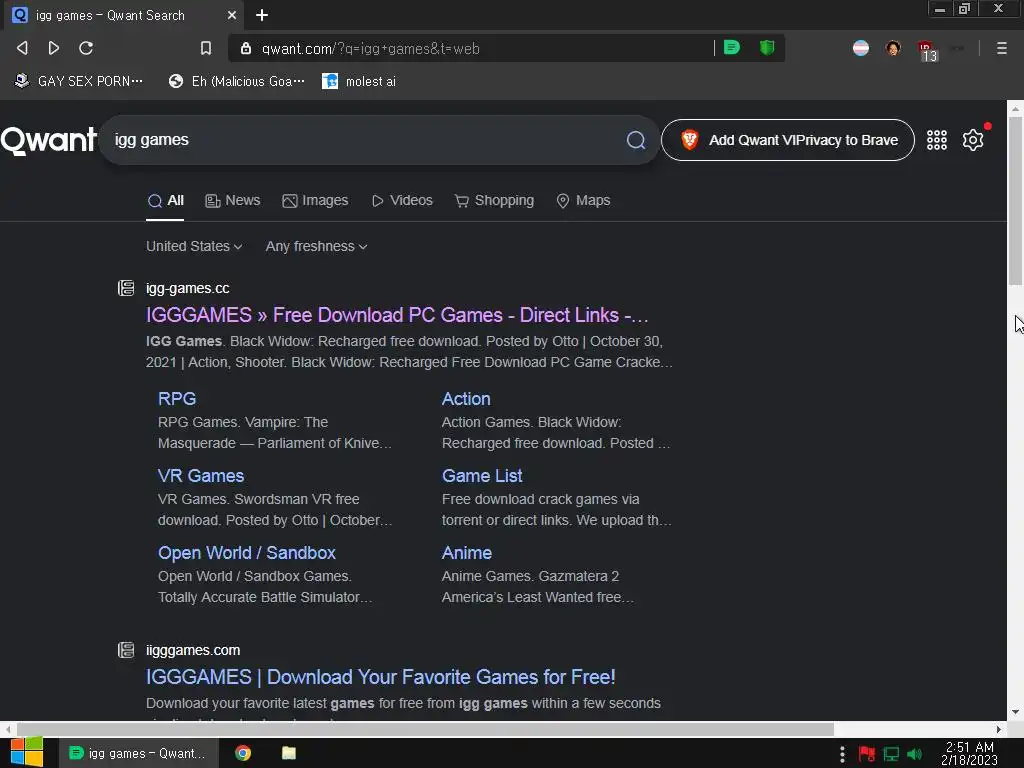Open IGGGAMES Free Download PC Games result
1024x768 pixels.
(x=397, y=315)
